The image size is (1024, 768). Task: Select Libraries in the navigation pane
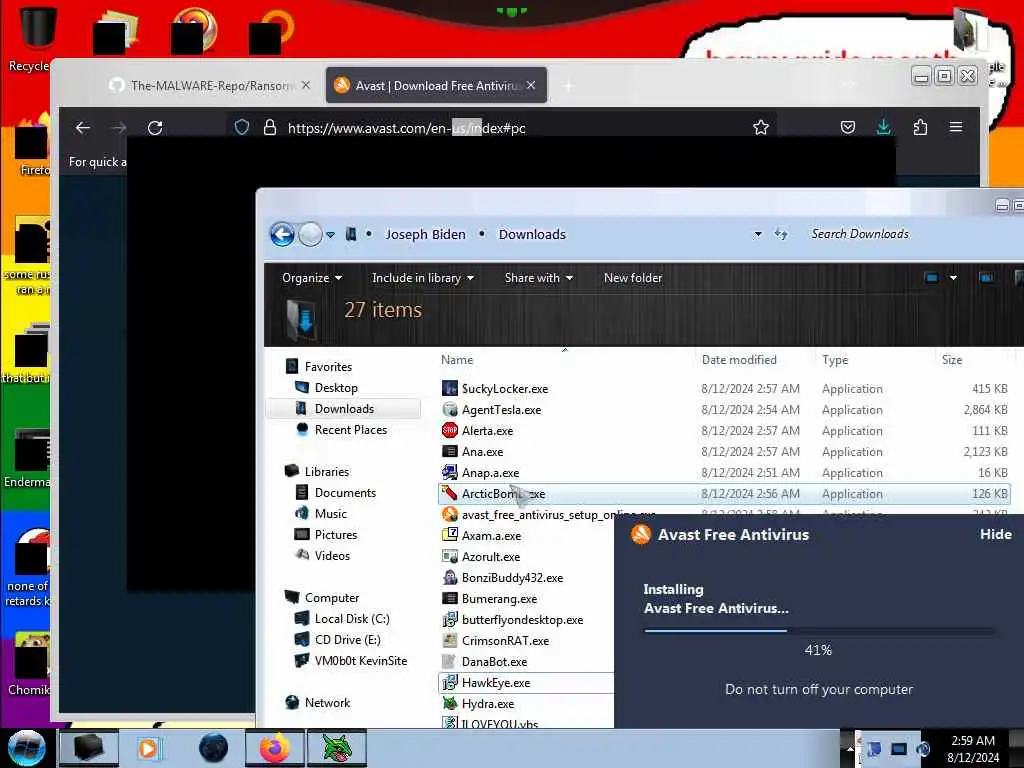tap(327, 472)
